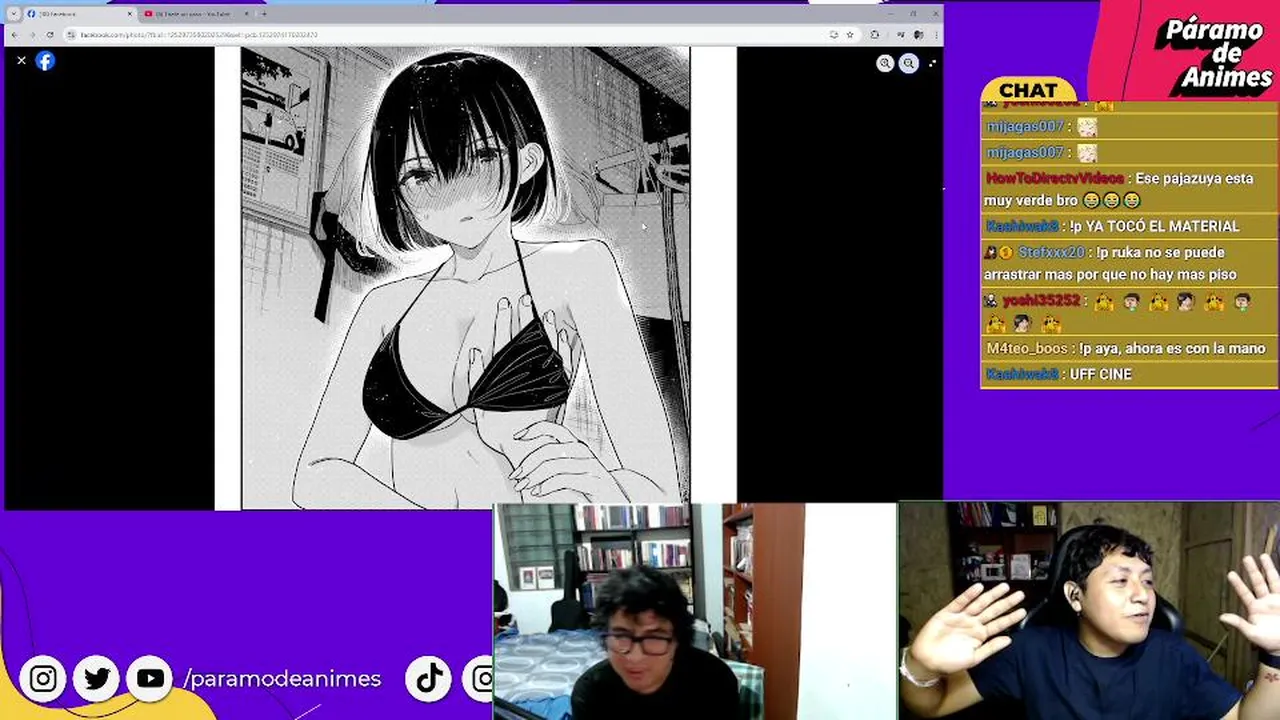This screenshot has height=720, width=1280.
Task: Click 'YA TOCÓ EL MATERIAL' chat message
Action: [1161, 226]
